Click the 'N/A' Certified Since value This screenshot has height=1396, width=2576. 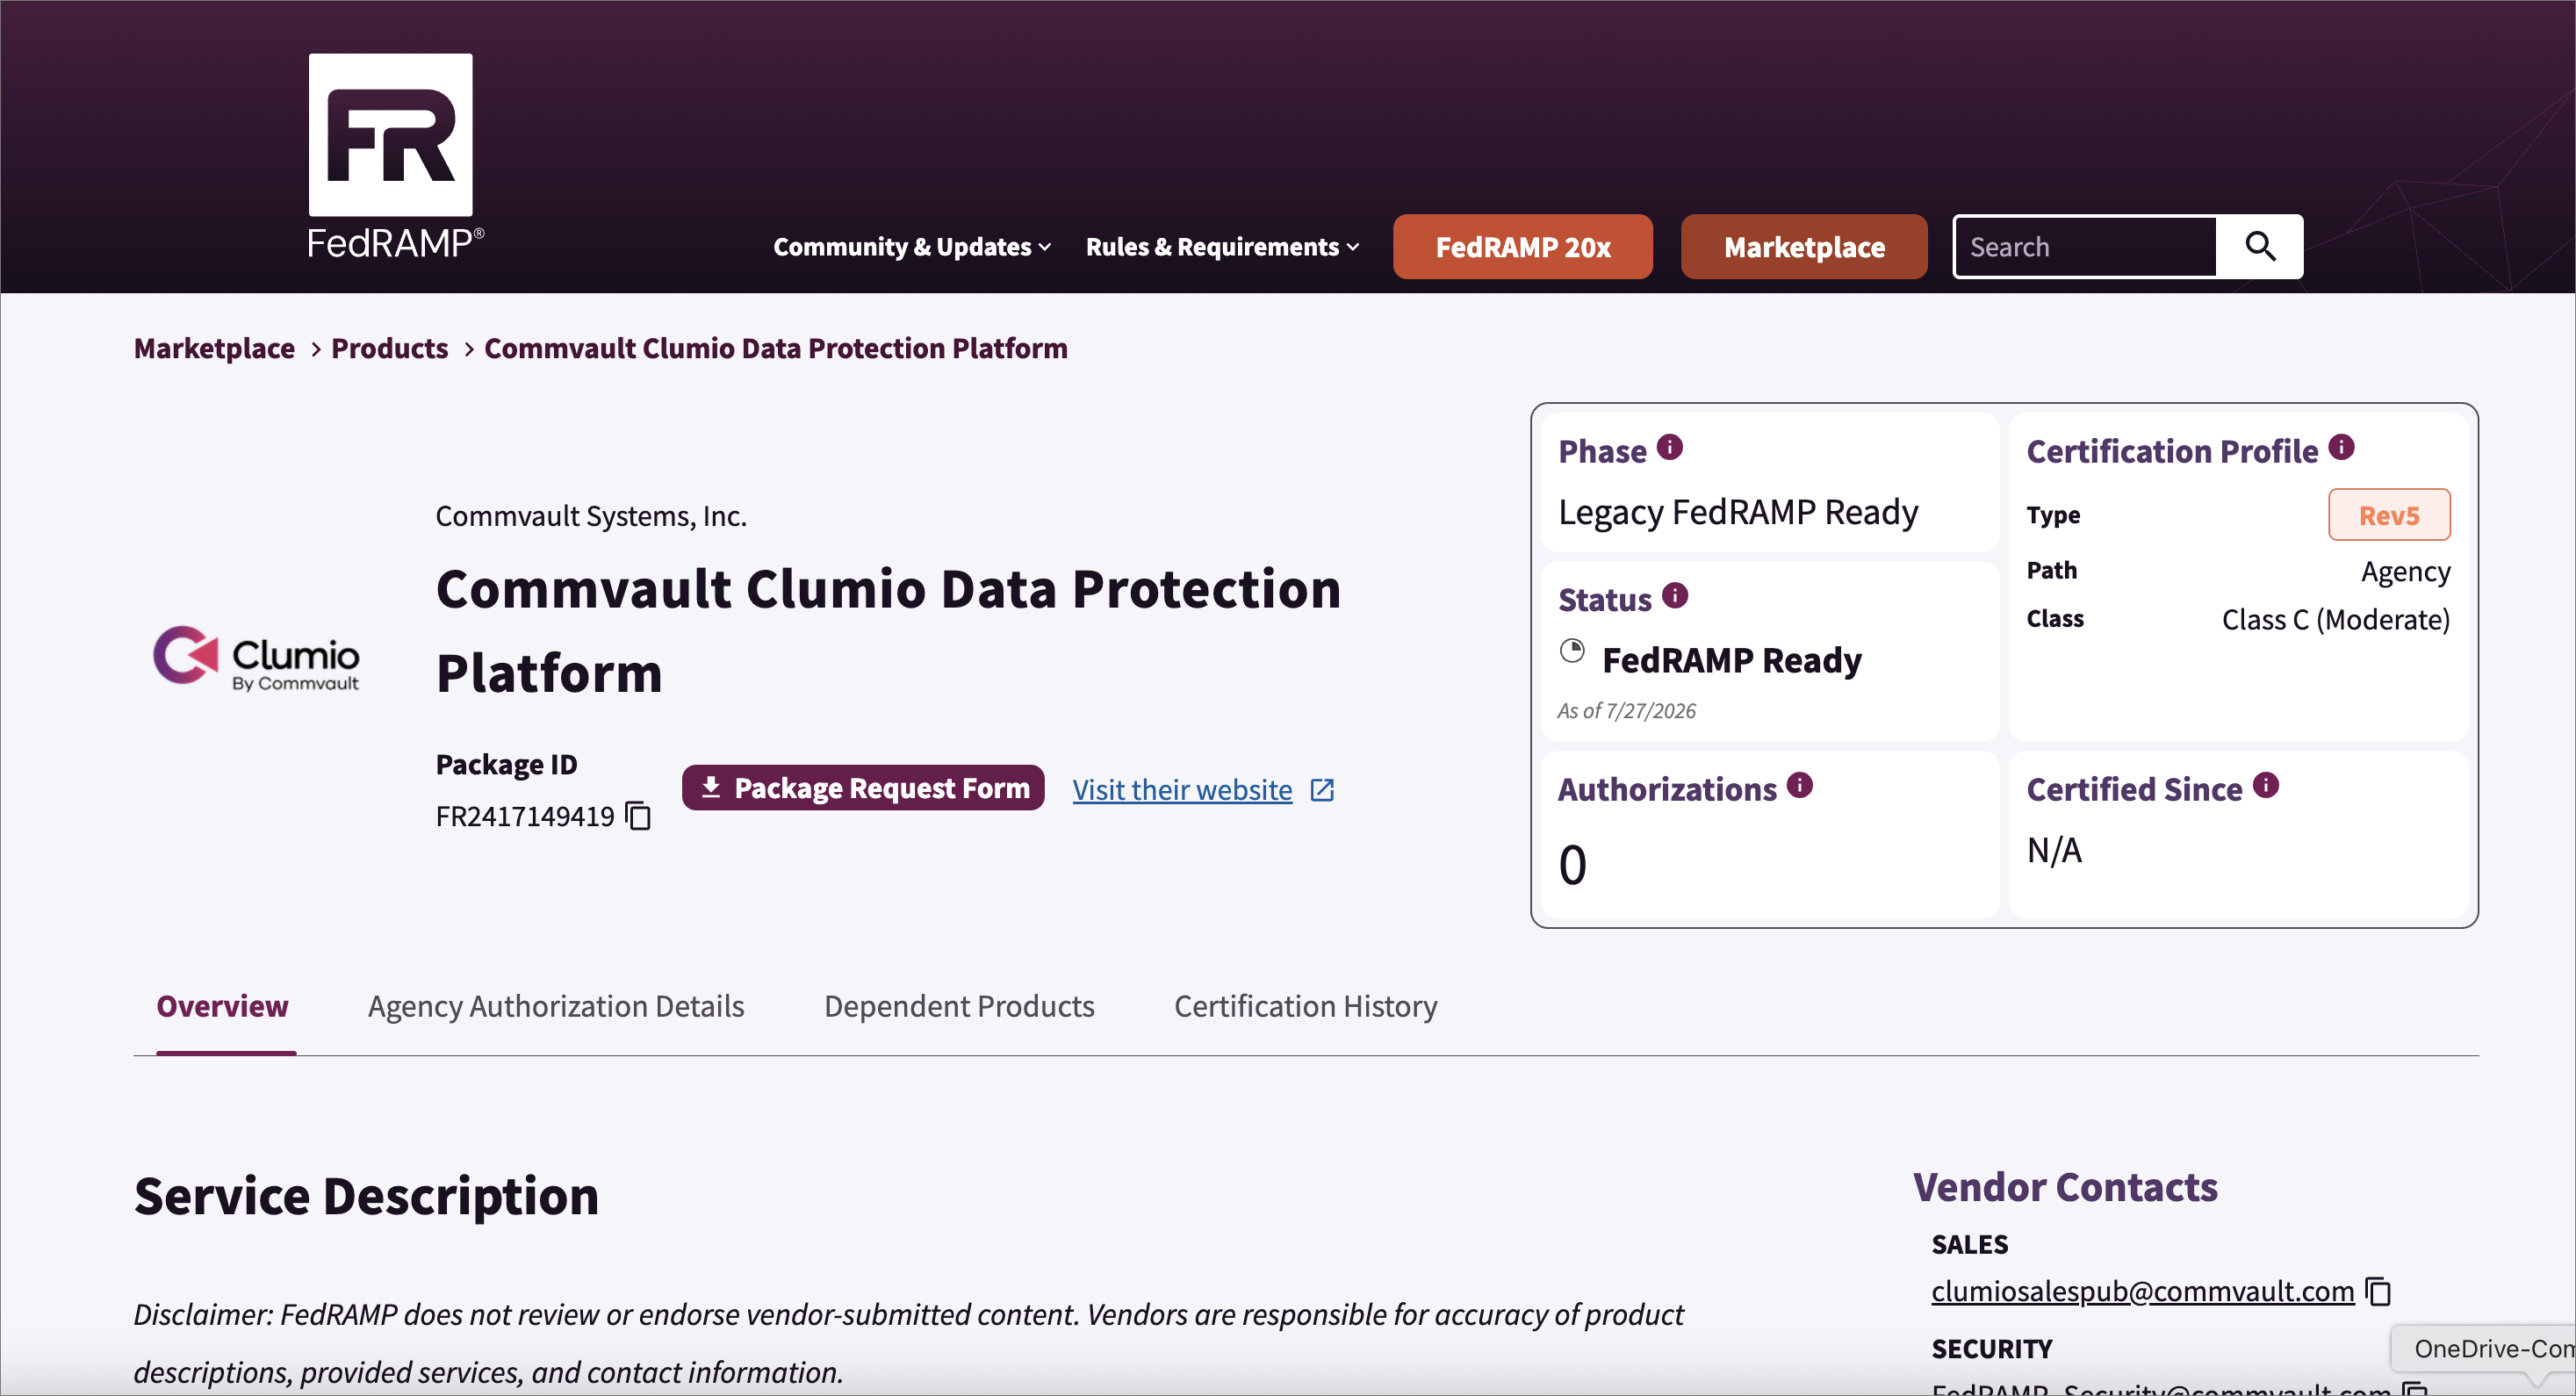pos(2054,850)
